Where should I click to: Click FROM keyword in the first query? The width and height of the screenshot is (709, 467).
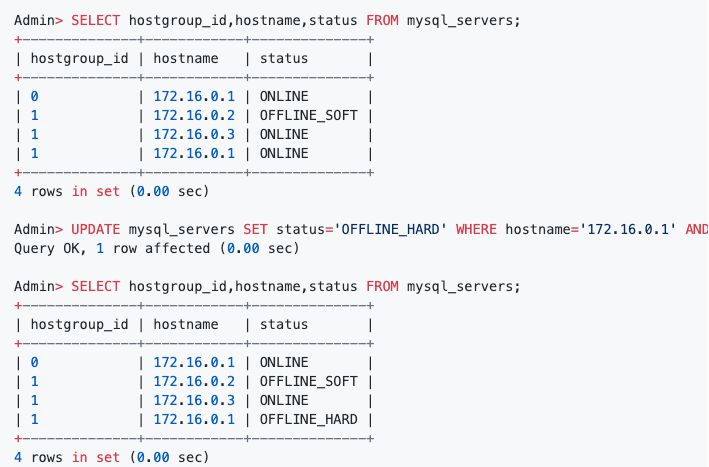382,20
